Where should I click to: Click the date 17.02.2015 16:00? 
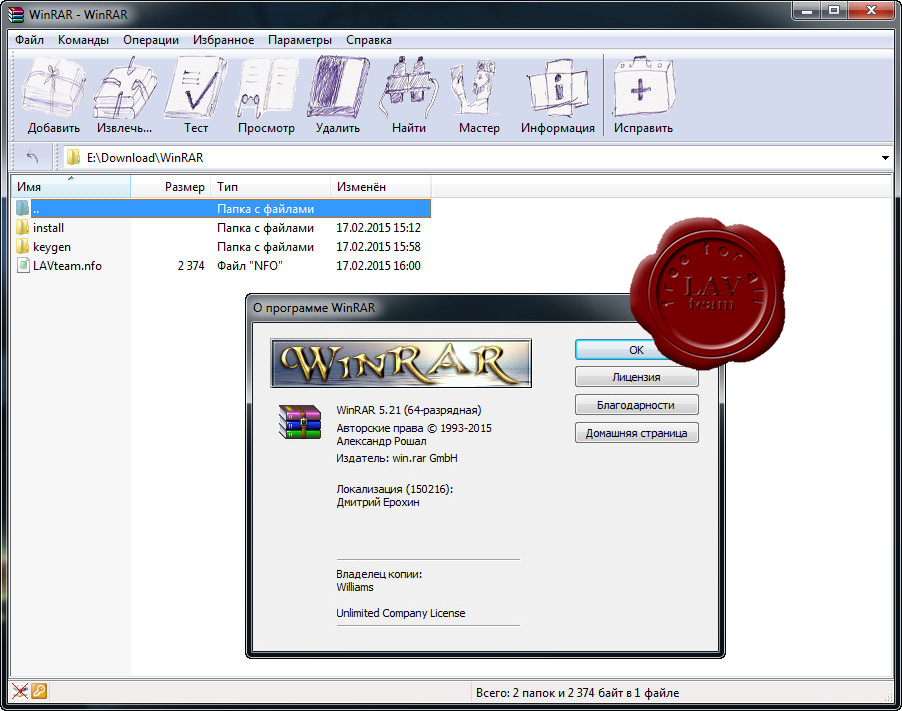[x=379, y=266]
